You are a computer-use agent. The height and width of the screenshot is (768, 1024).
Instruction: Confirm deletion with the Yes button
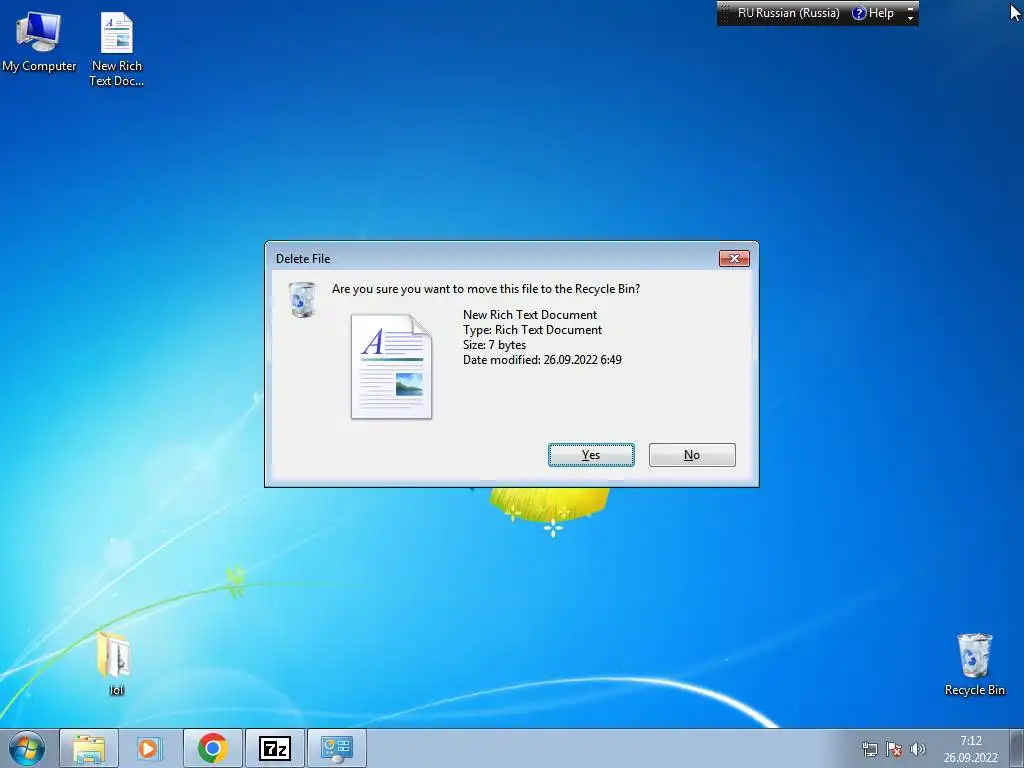tap(591, 455)
